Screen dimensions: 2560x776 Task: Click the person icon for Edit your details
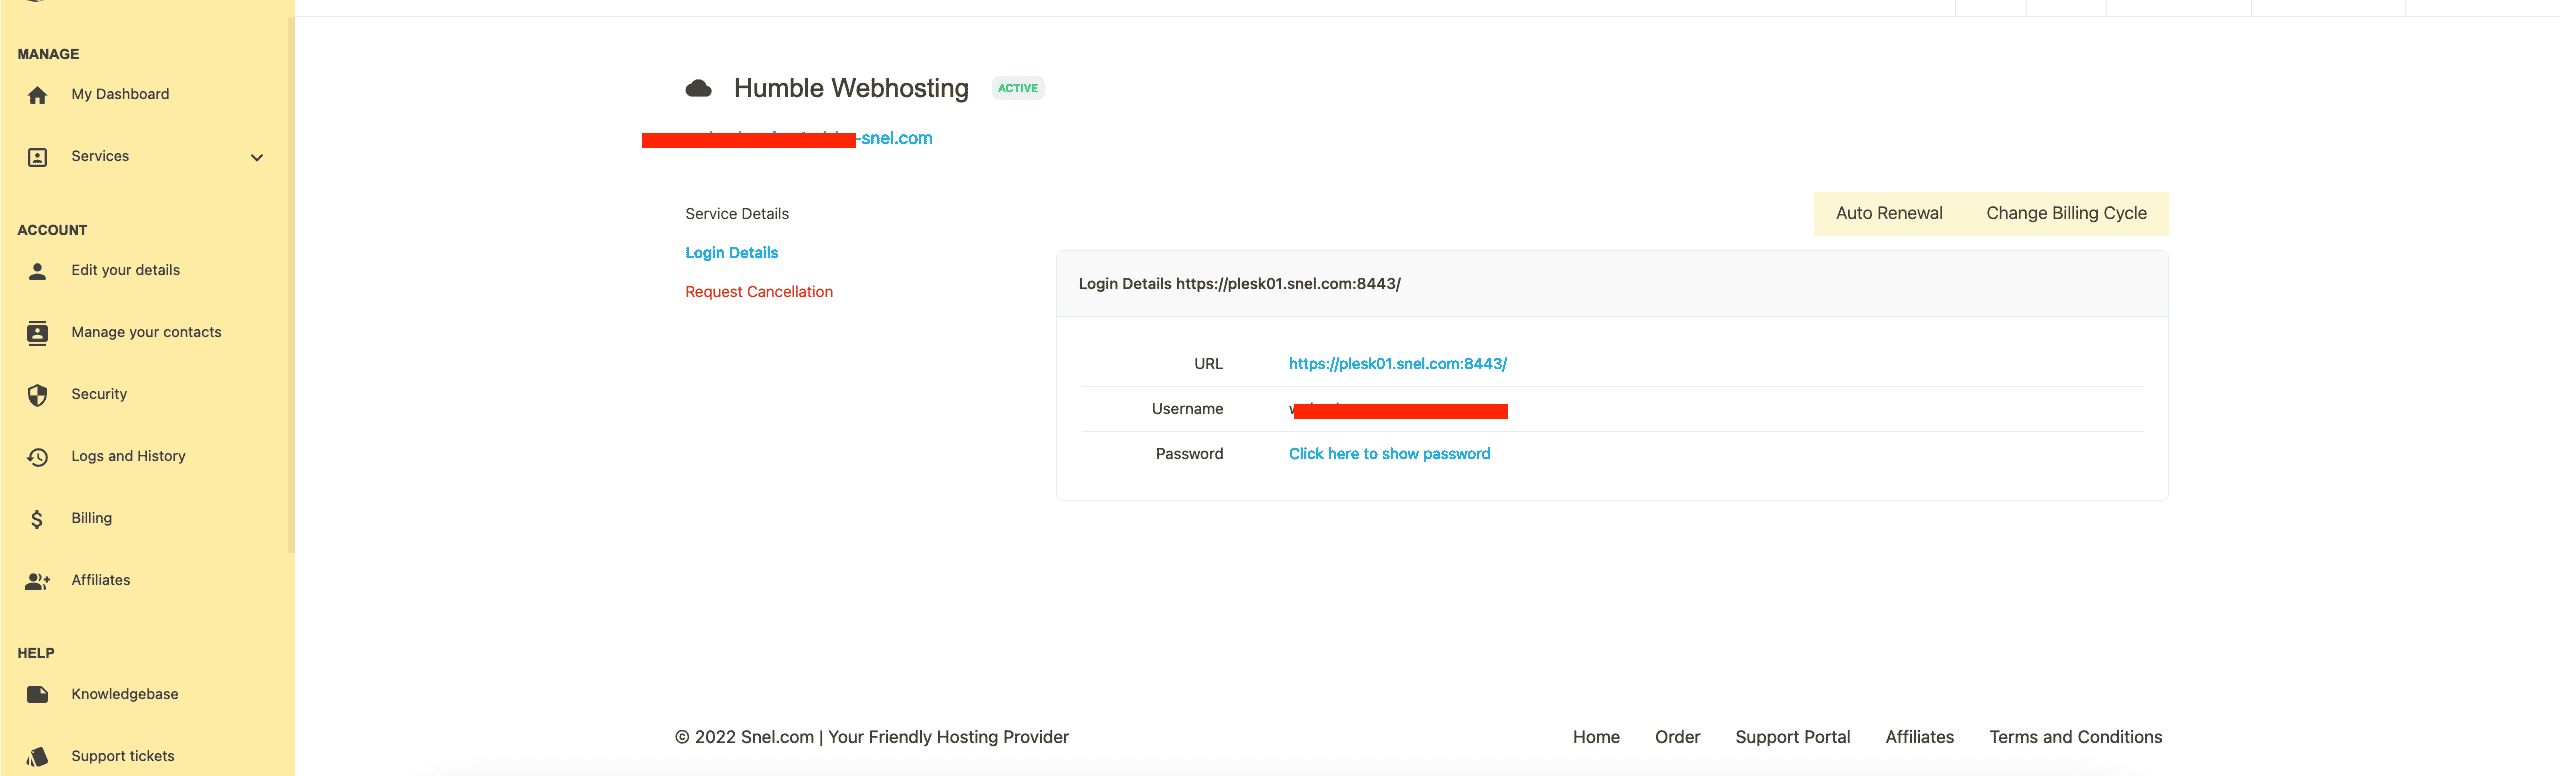[37, 271]
